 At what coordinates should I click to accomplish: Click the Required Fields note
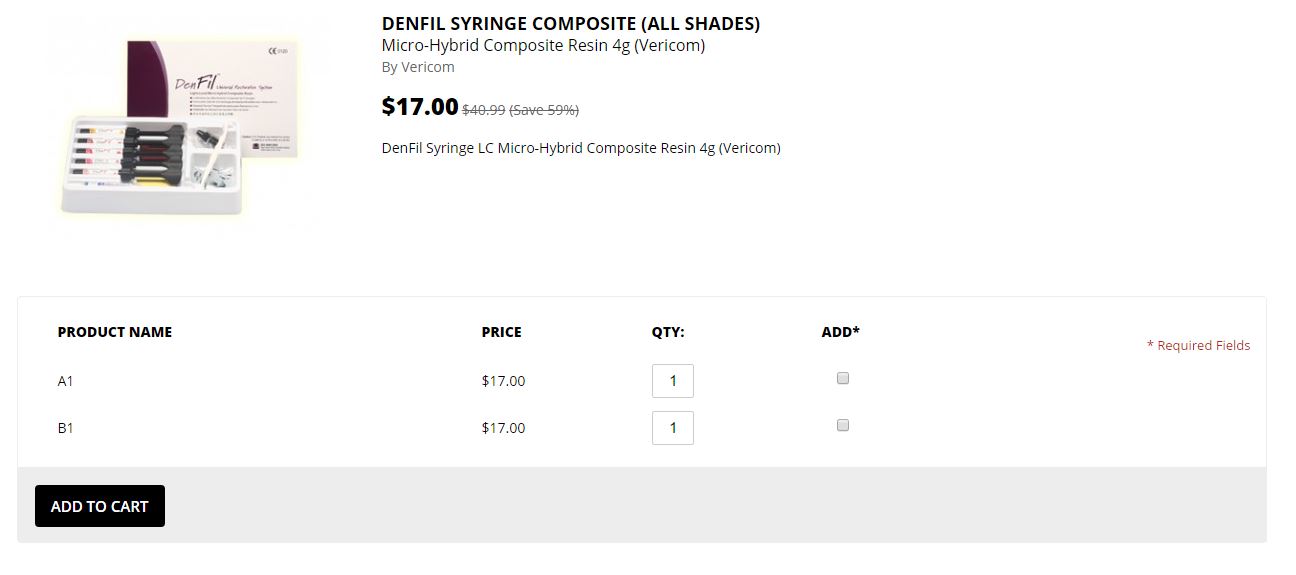coord(1198,345)
